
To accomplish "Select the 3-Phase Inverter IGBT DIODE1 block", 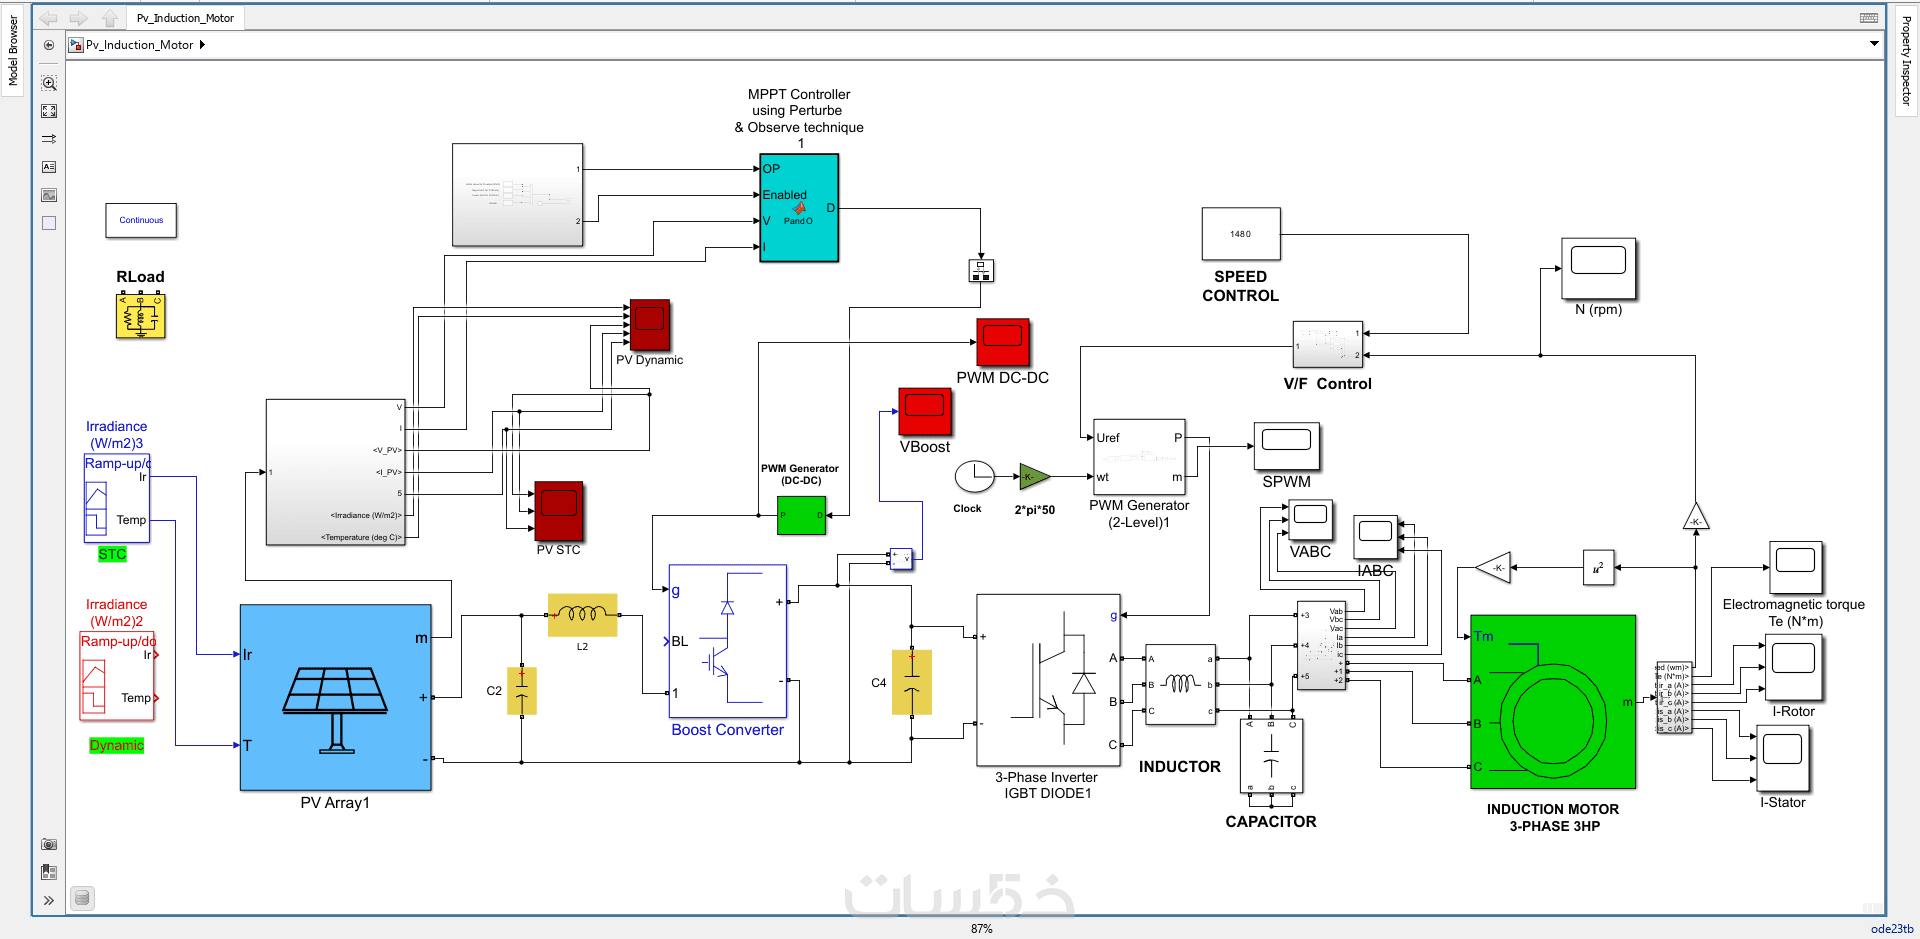I will coord(1048,680).
